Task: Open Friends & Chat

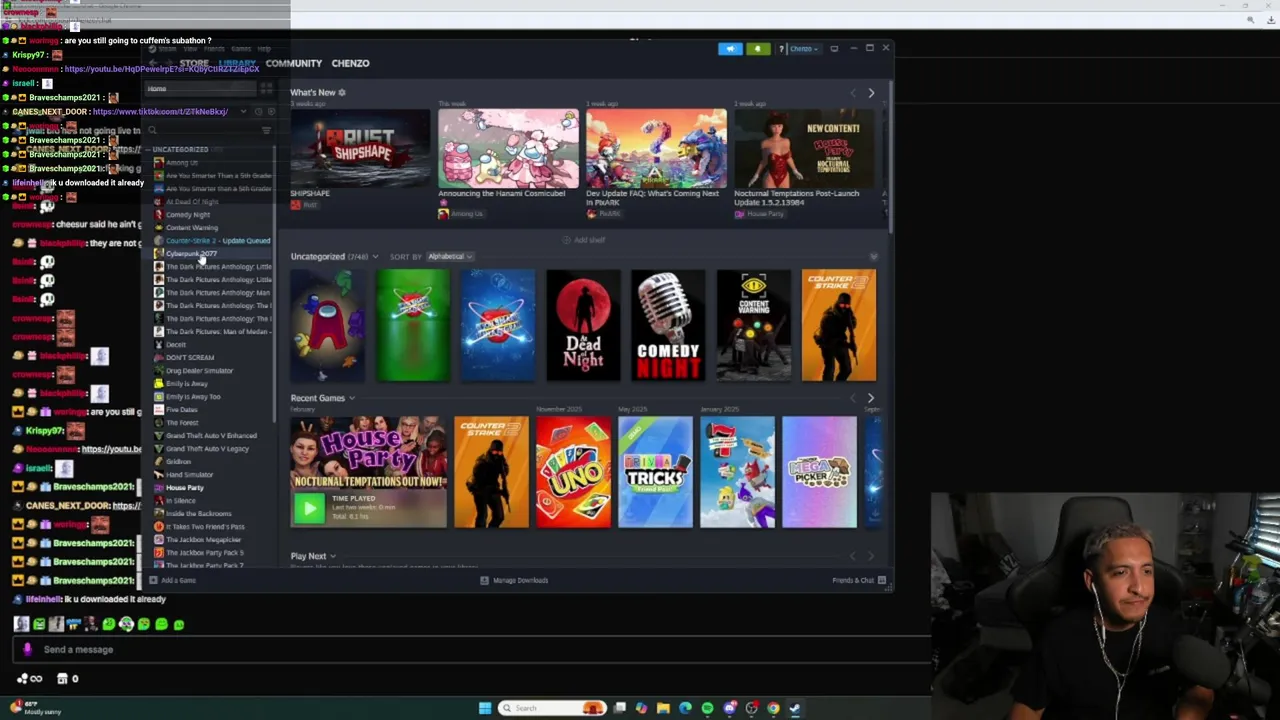Action: click(858, 581)
